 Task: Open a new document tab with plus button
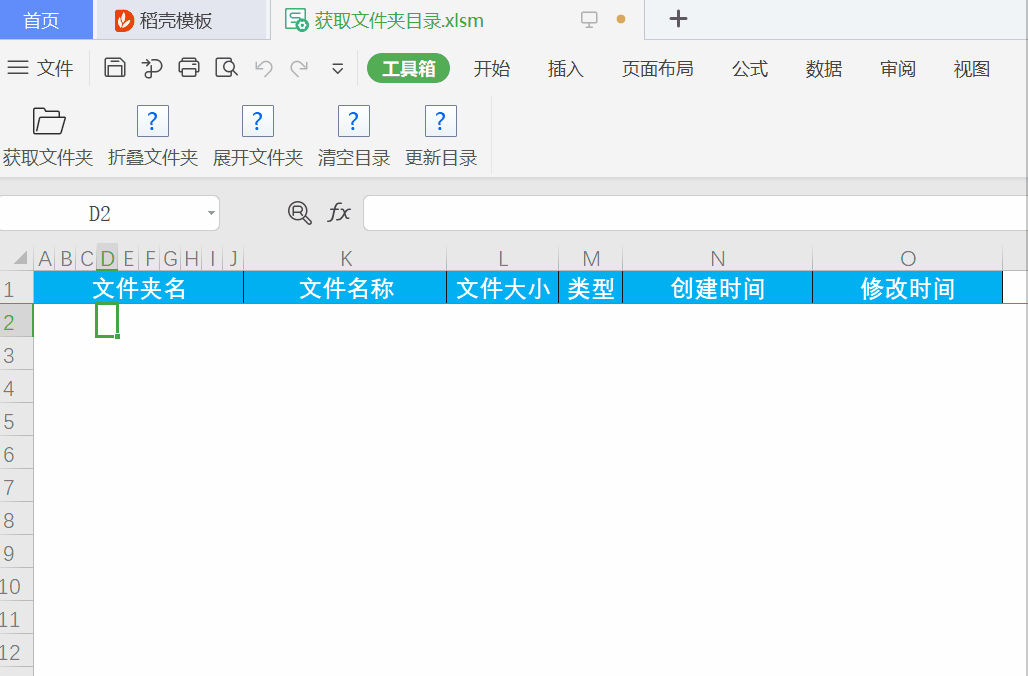[x=678, y=19]
